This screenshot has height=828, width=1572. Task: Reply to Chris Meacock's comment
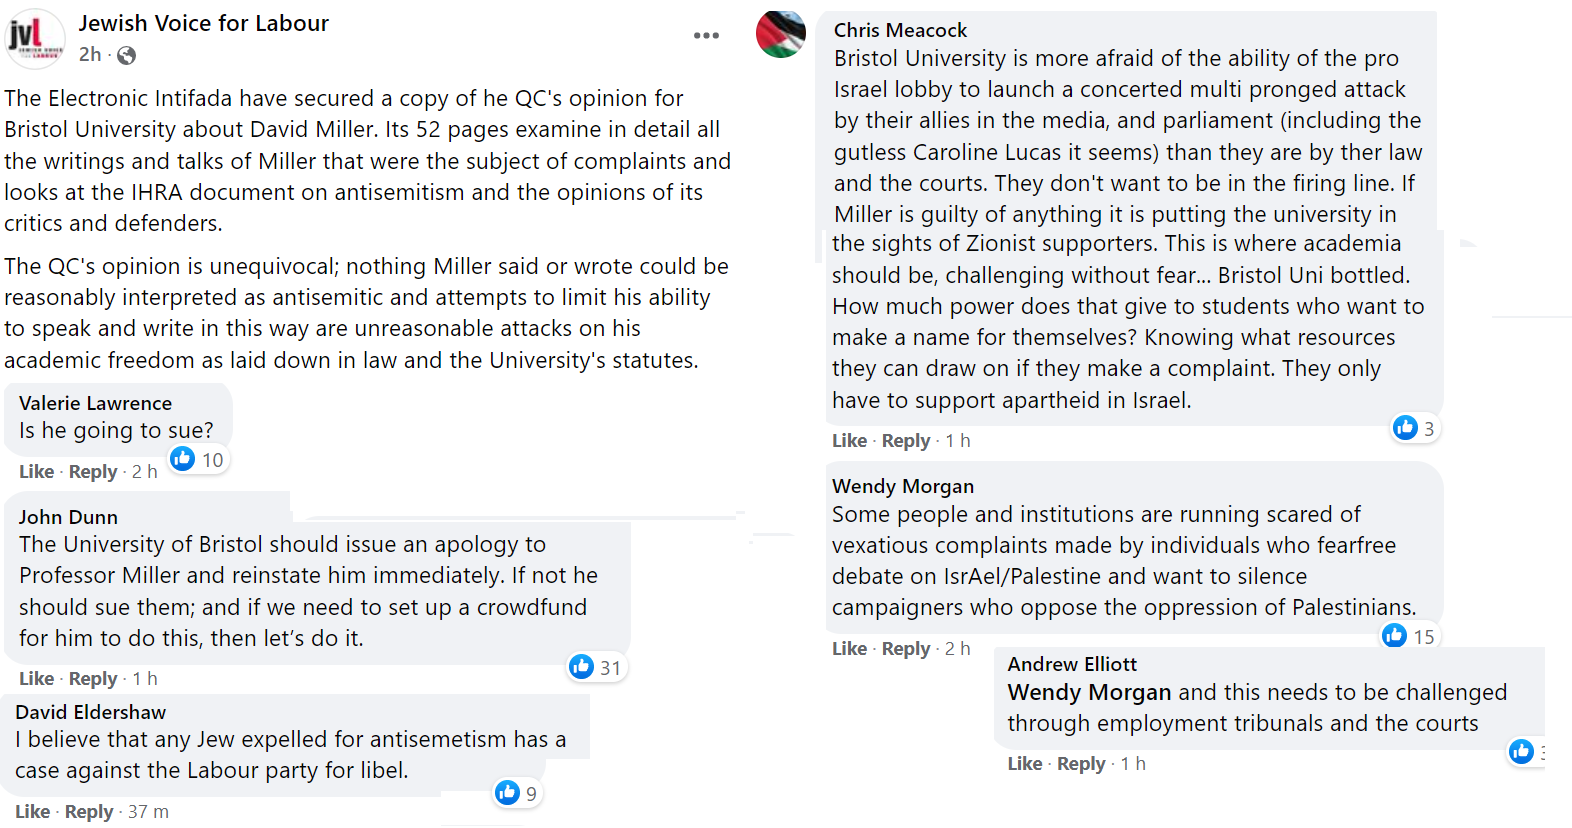pyautogui.click(x=906, y=441)
